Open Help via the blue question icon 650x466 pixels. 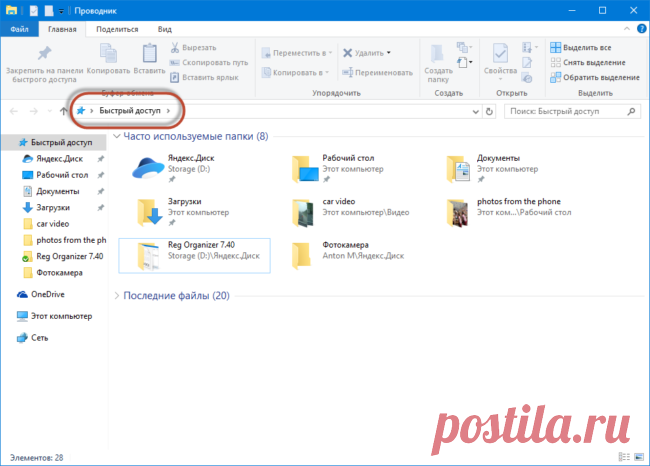click(641, 29)
